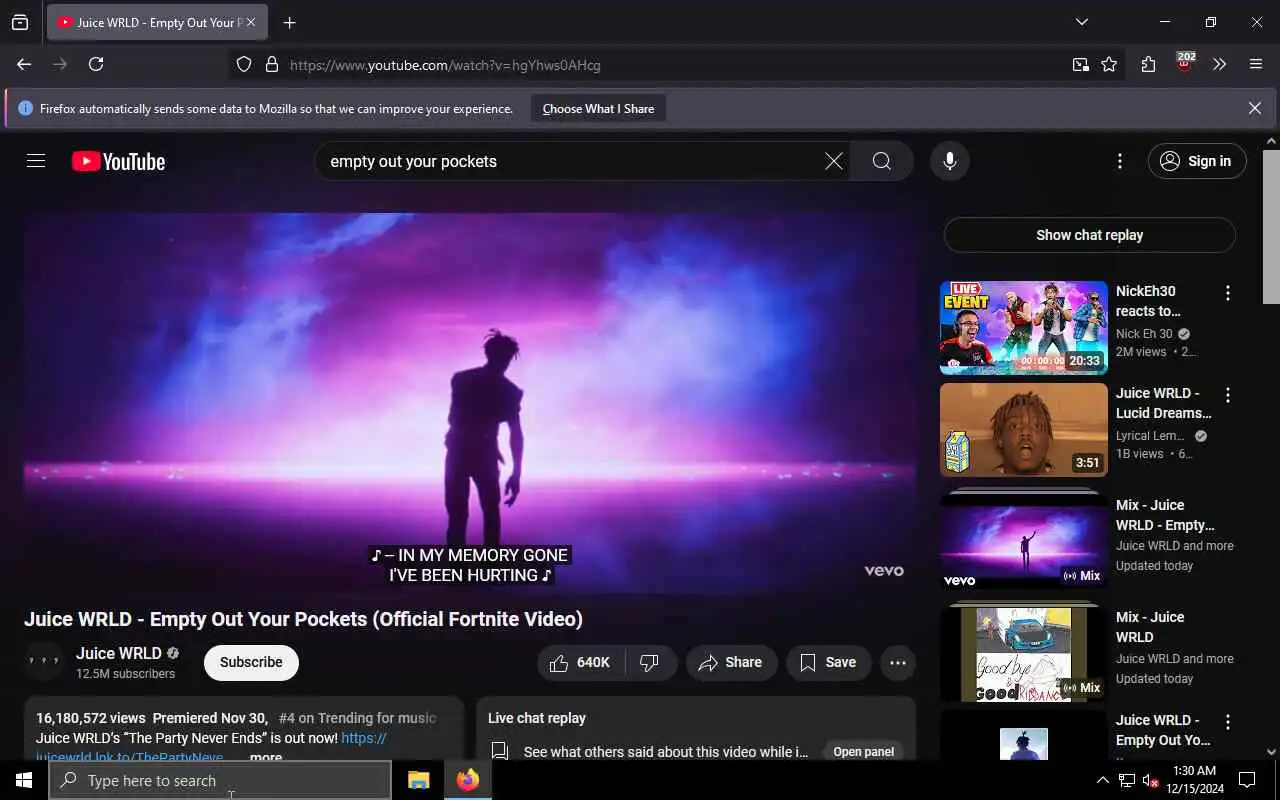
Task: Dislike the video with thumbs down
Action: [650, 662]
